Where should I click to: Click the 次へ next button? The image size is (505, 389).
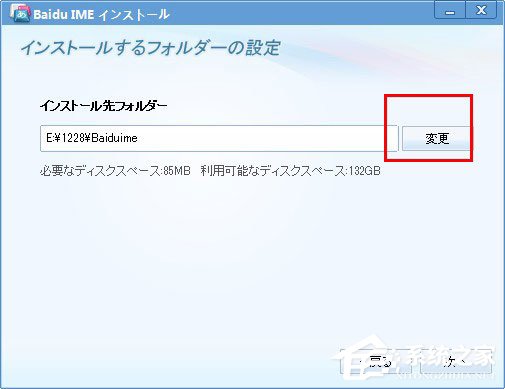456,361
